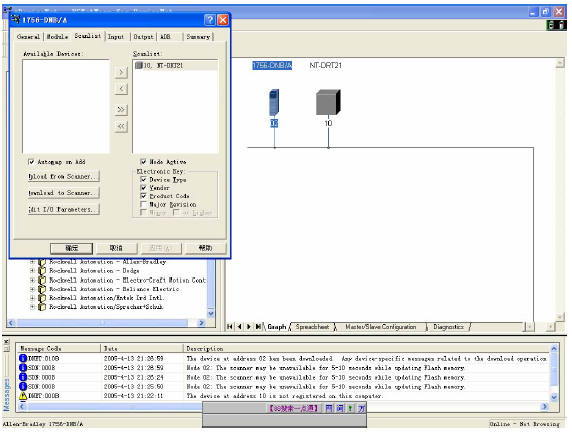Go to previous sheet tab arrow
This screenshot has width=572, height=432.
tap(239, 327)
